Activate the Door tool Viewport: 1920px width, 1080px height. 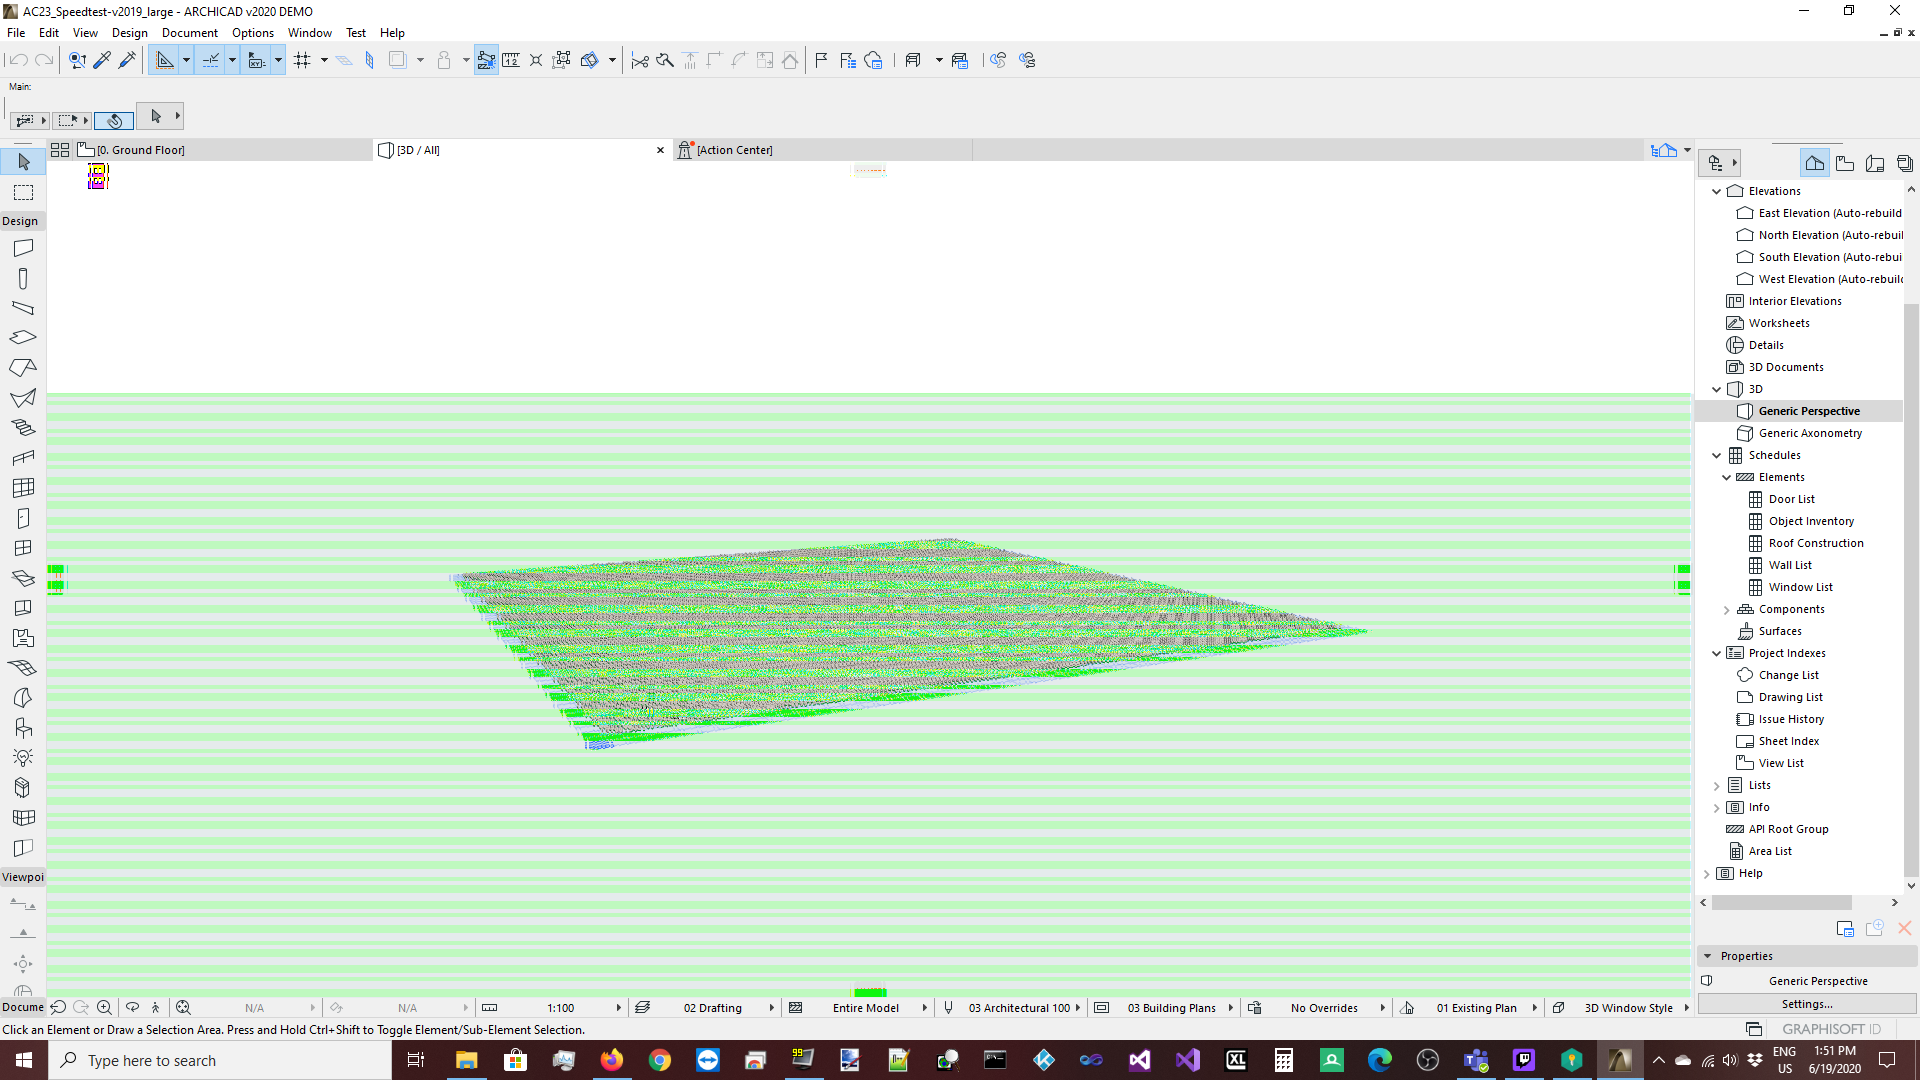22,518
